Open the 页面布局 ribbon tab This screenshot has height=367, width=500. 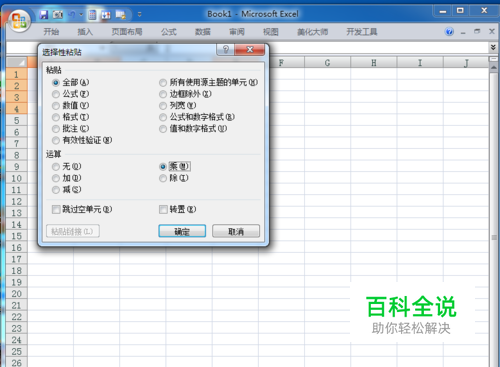(127, 32)
